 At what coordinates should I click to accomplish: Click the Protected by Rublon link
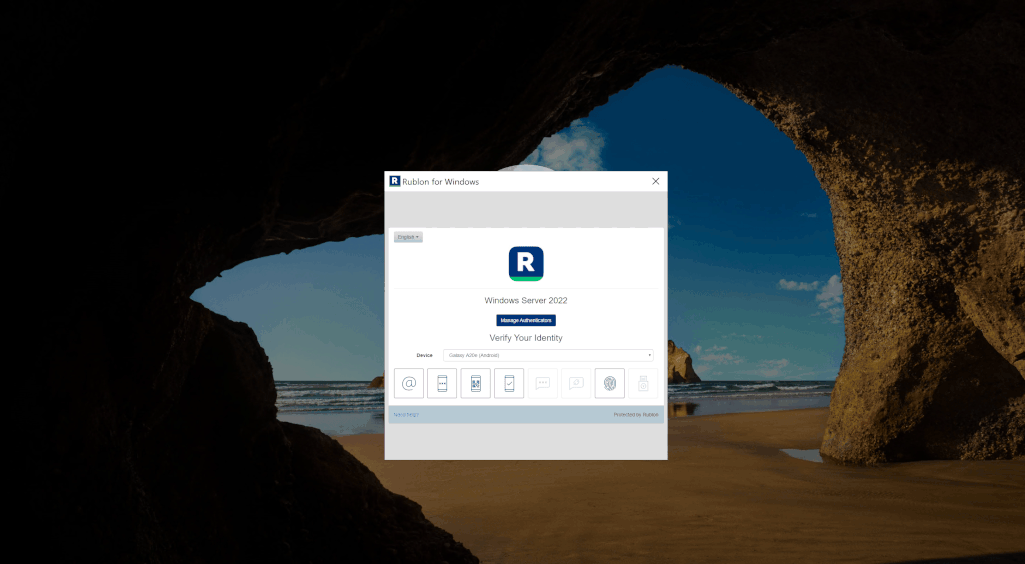pos(636,414)
